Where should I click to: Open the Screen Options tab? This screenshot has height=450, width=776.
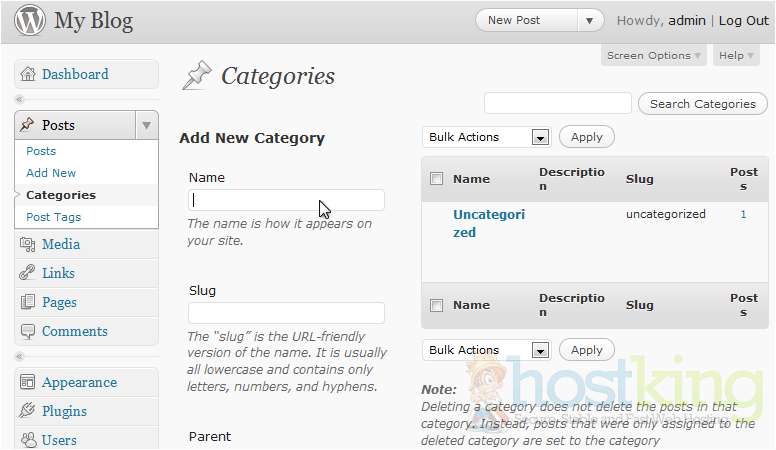point(654,56)
